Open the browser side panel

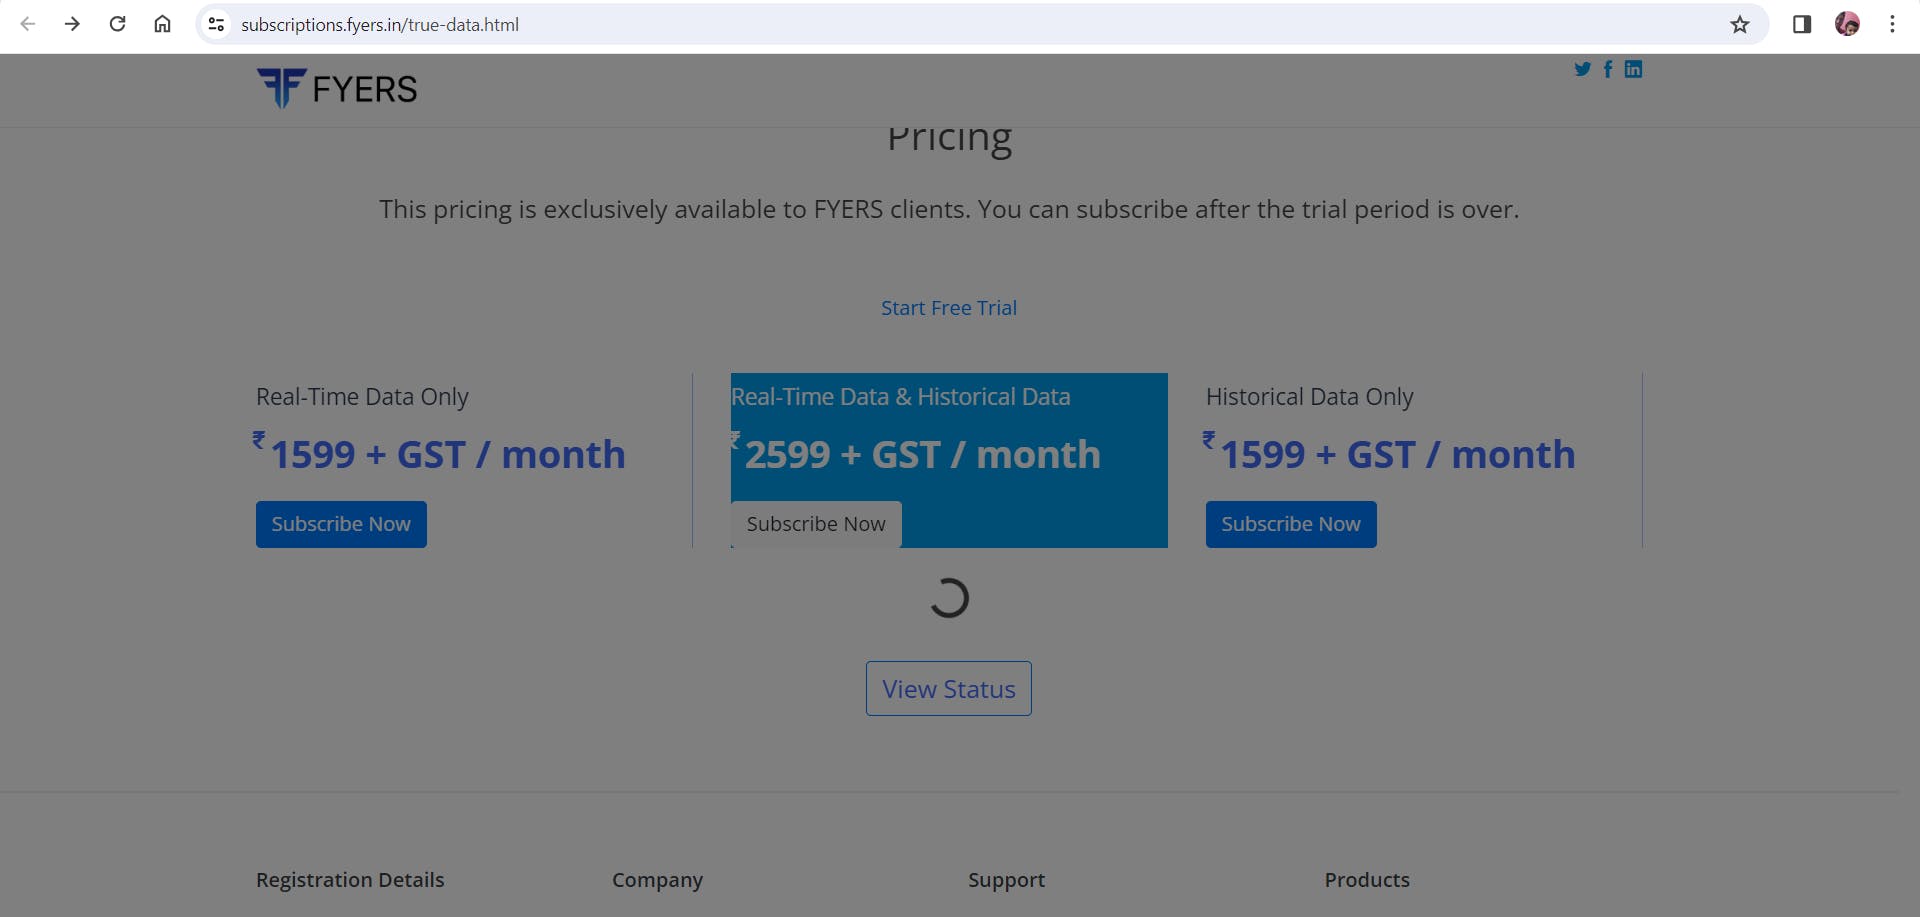coord(1802,24)
